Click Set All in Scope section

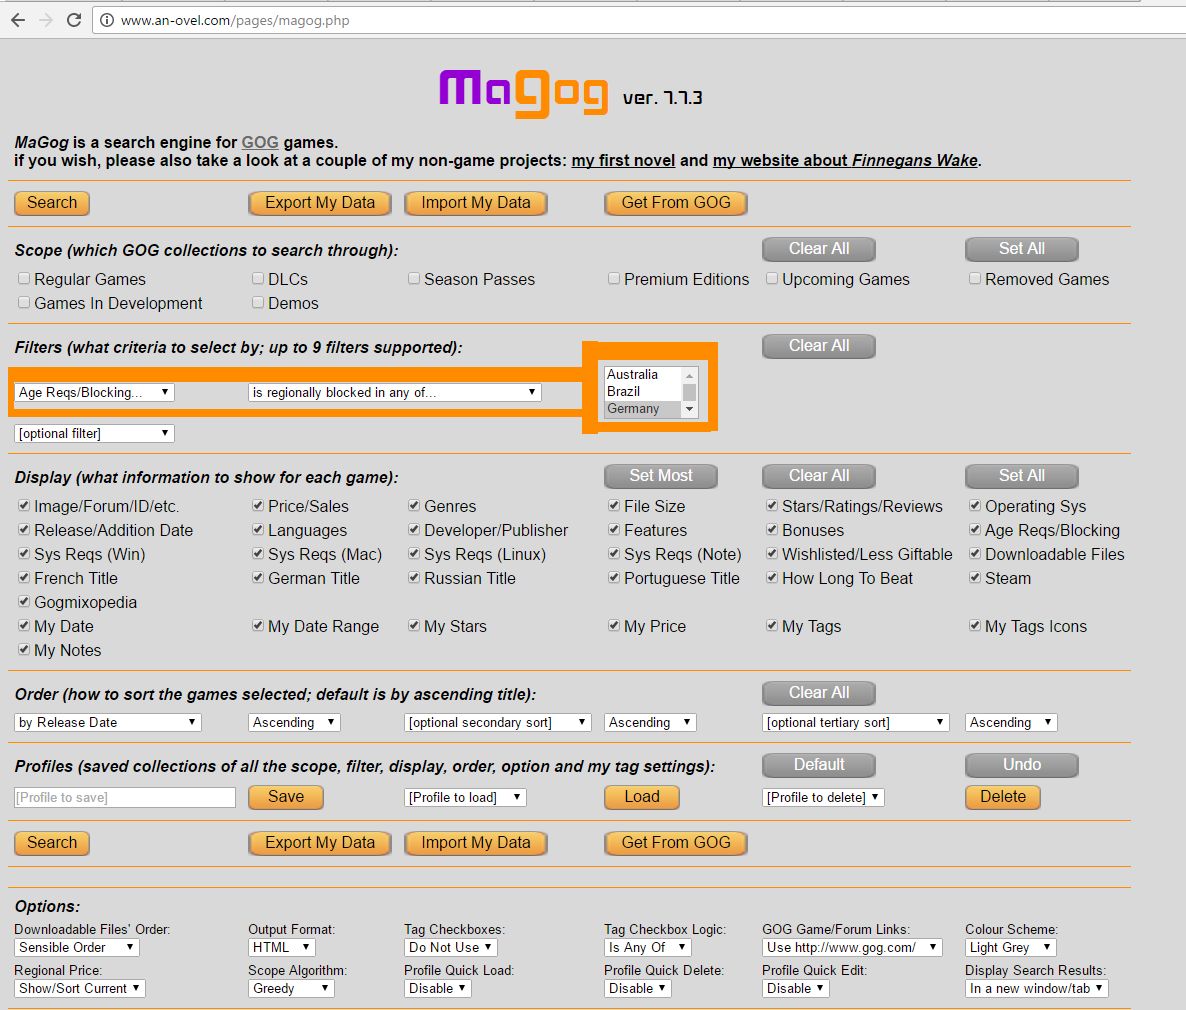(1022, 249)
